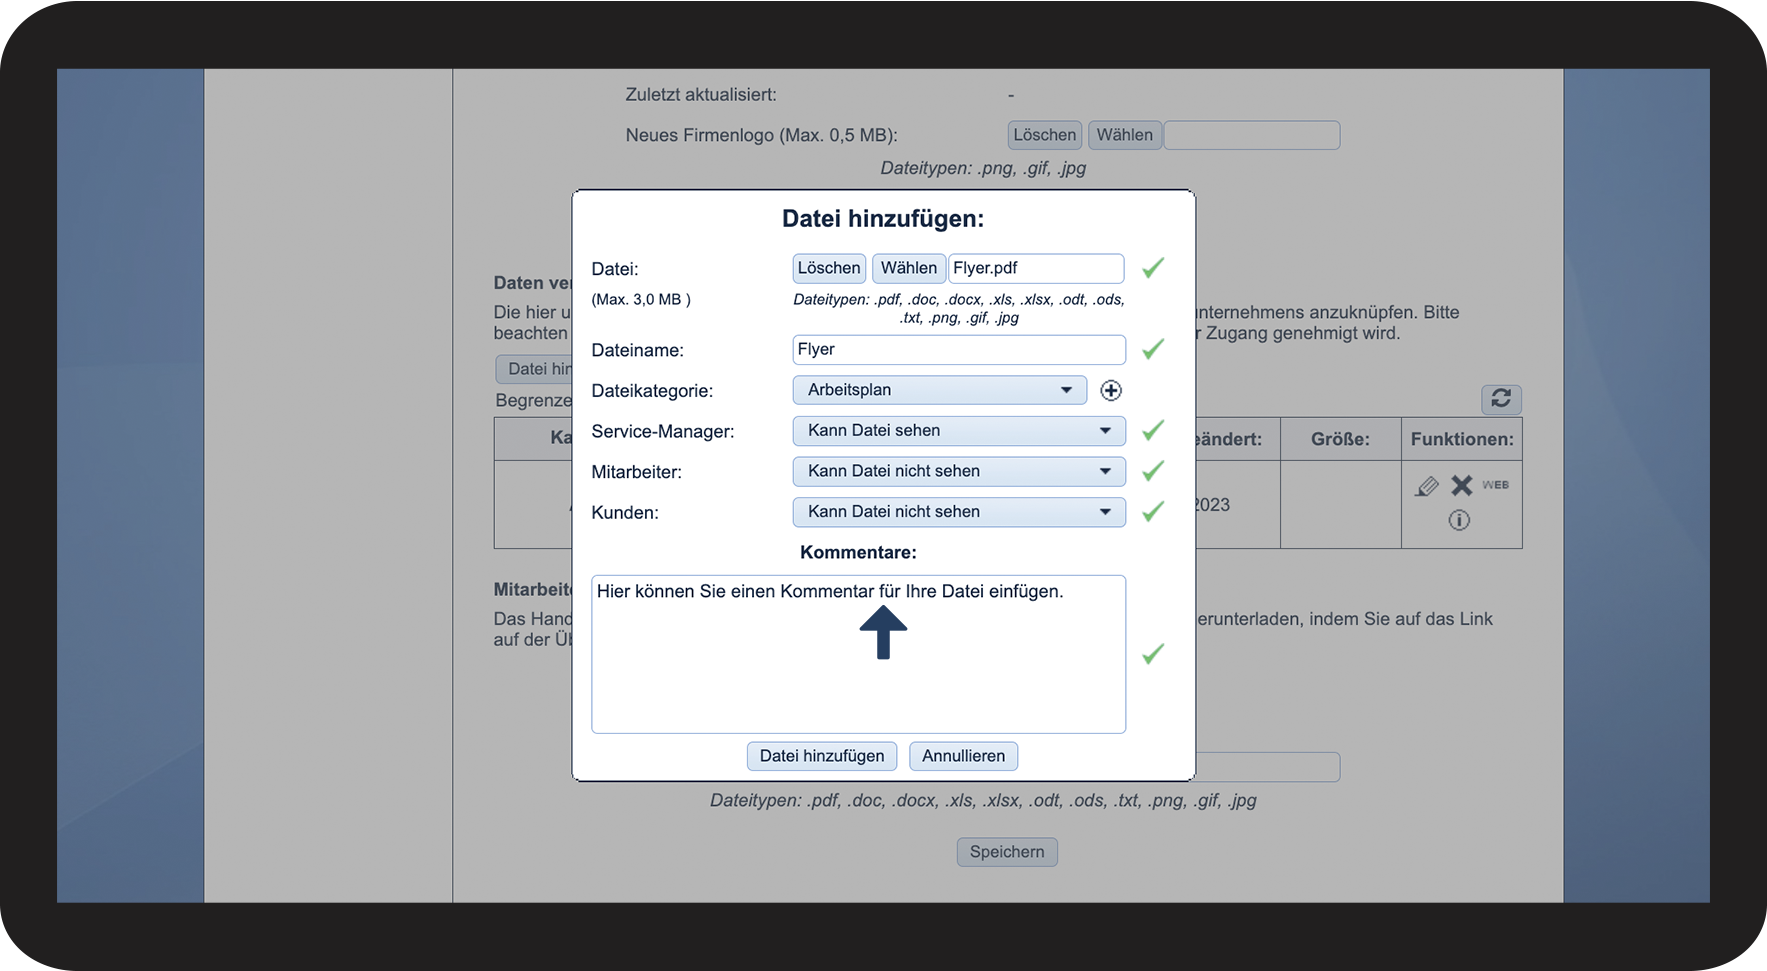This screenshot has width=1767, height=971.
Task: Click the Speichern button at page bottom
Action: [x=1006, y=852]
